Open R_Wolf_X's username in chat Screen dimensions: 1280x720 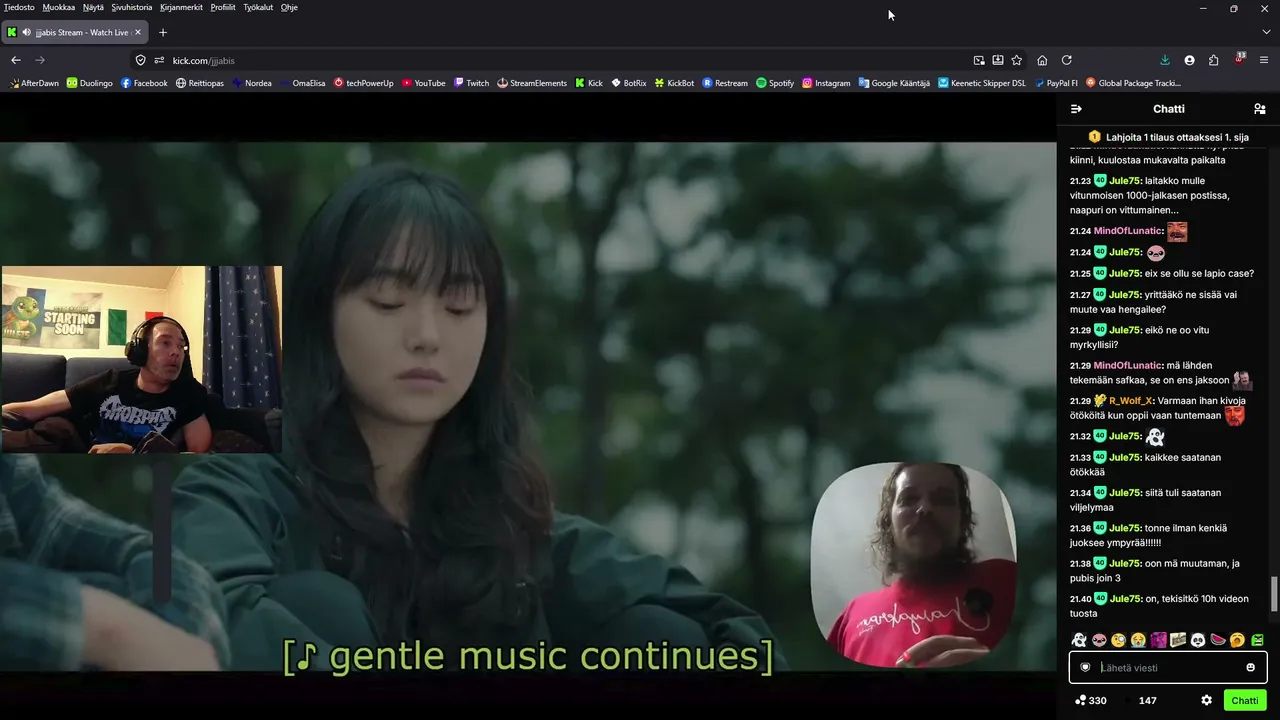(x=1130, y=401)
